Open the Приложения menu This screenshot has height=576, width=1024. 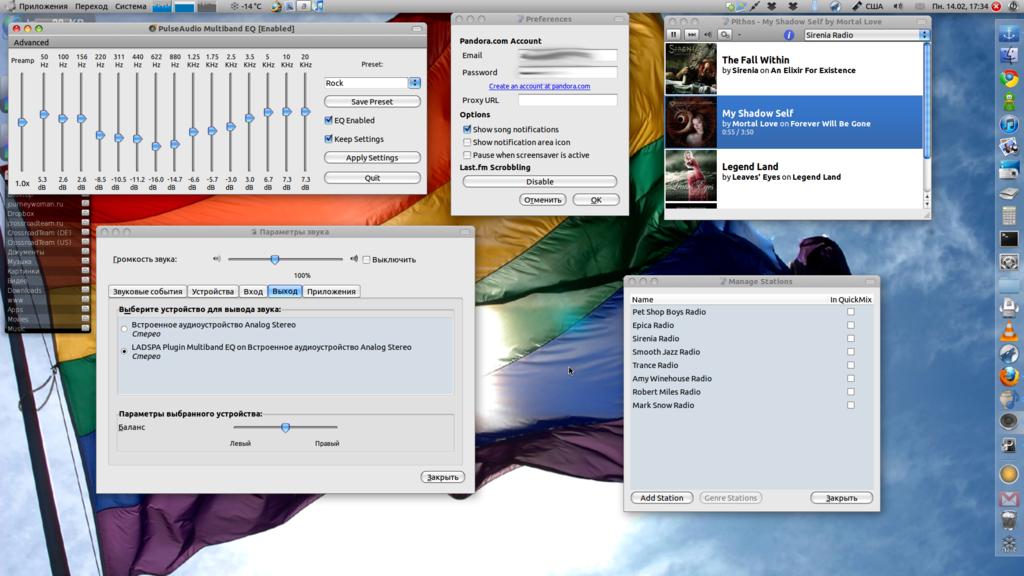pos(43,7)
